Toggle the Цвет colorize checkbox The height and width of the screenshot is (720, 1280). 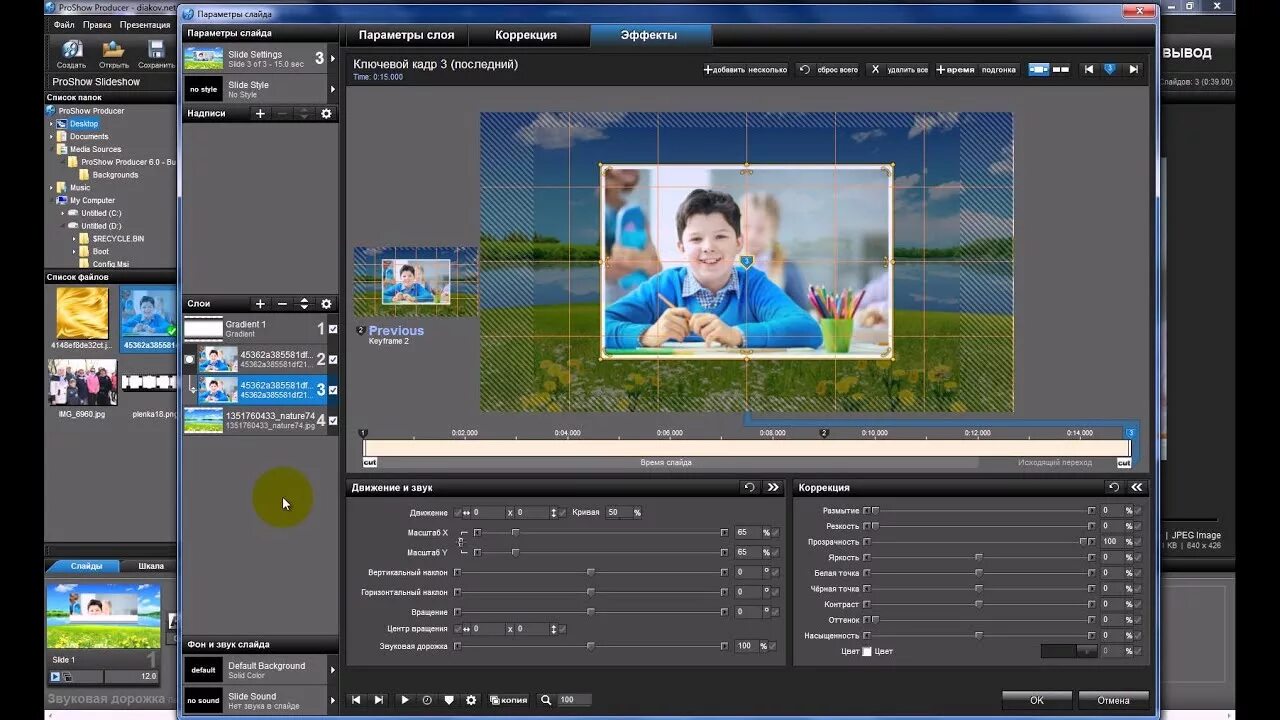[x=867, y=651]
